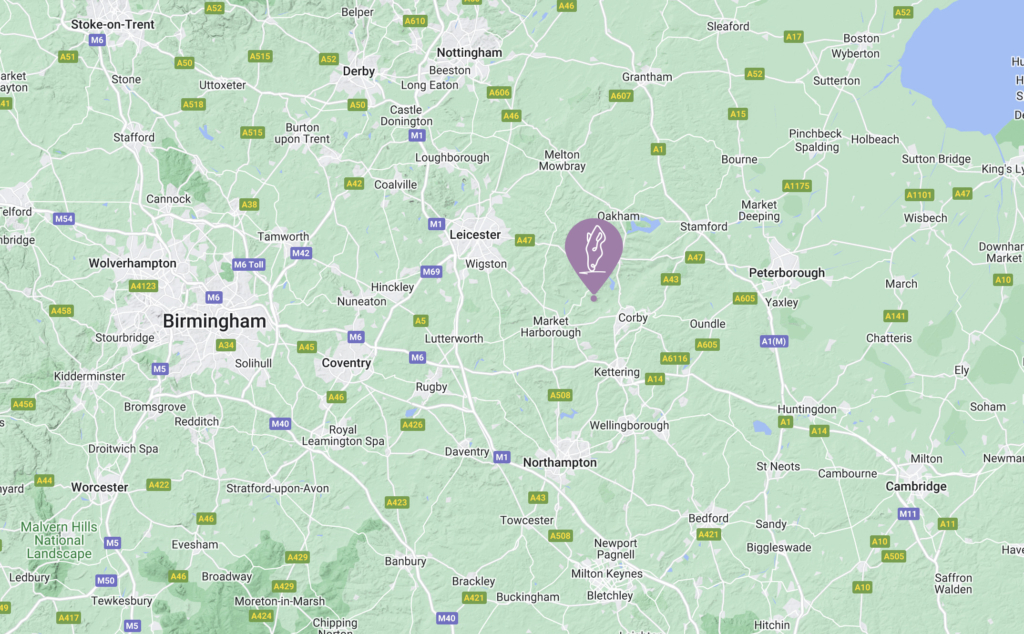Click the A47 road shield east of Leicester
The image size is (1024, 634).
click(x=524, y=240)
